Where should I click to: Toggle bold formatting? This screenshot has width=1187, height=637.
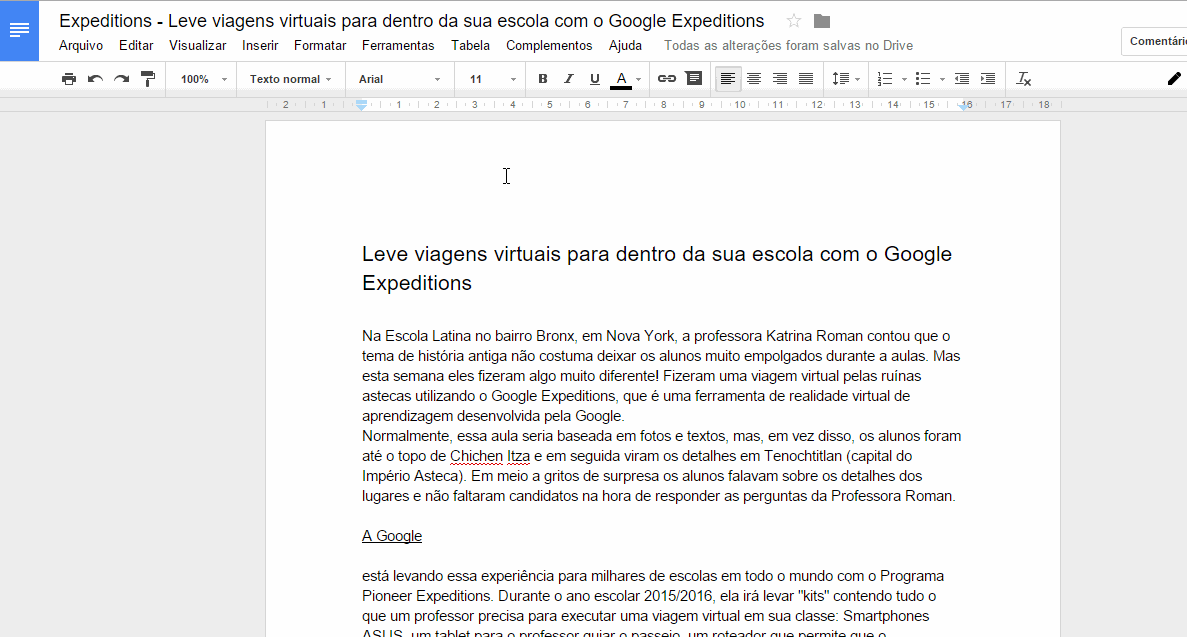tap(542, 79)
